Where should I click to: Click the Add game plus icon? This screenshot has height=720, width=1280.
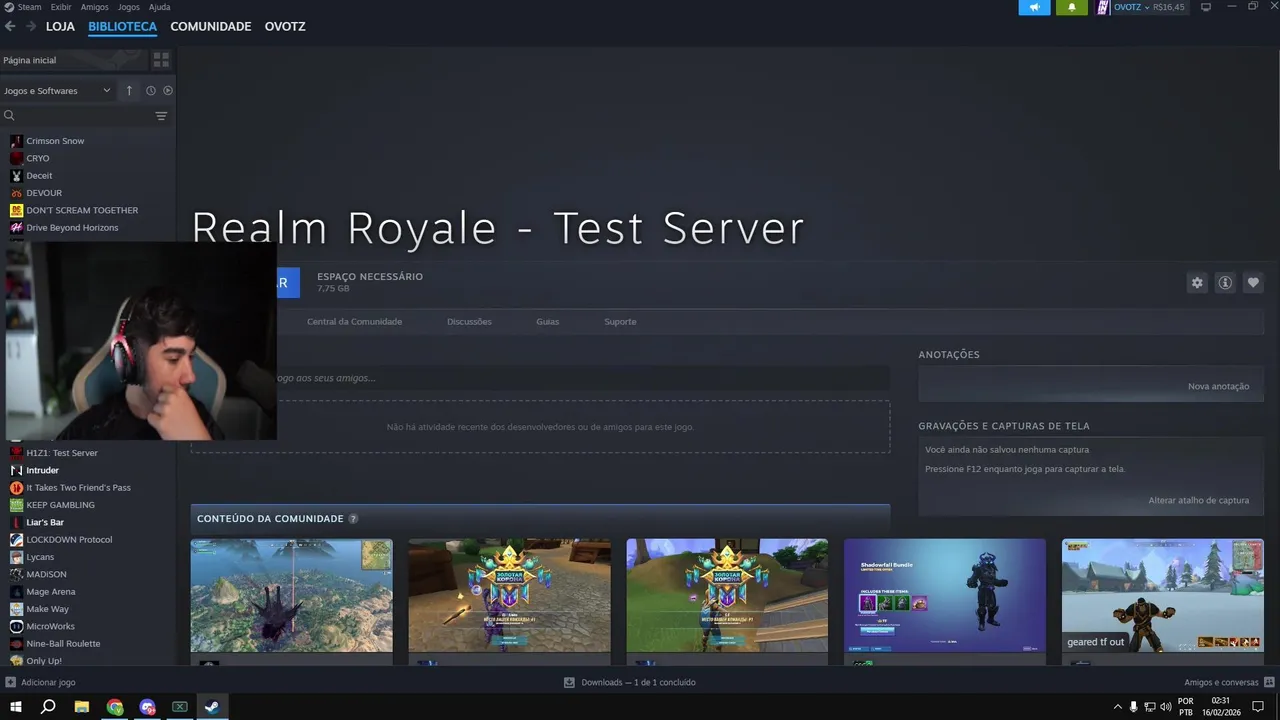pyautogui.click(x=10, y=682)
